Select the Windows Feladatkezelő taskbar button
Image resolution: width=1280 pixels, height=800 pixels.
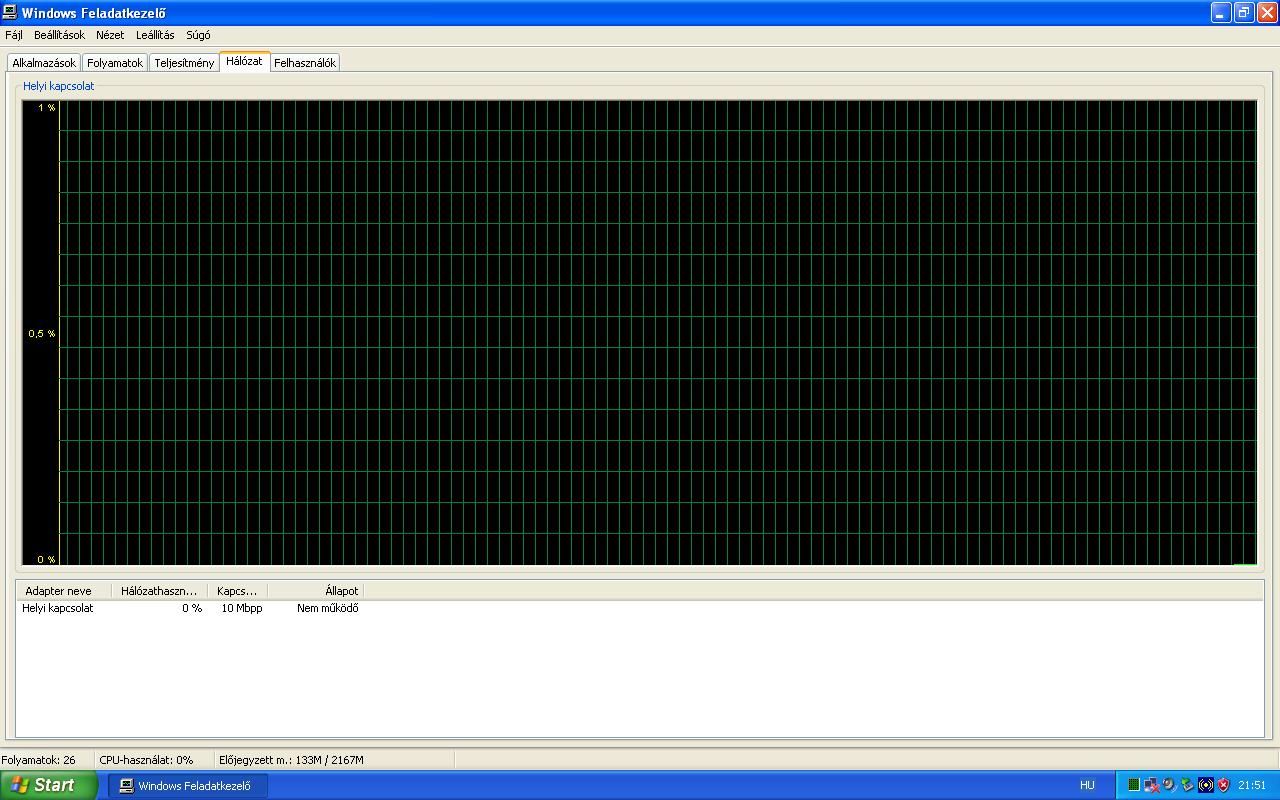pyautogui.click(x=187, y=785)
